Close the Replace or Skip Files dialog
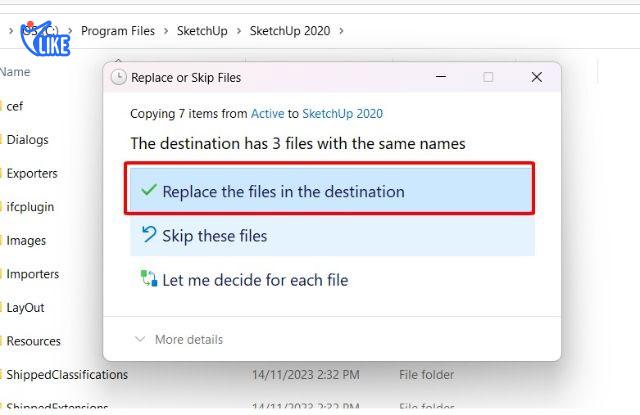 pos(536,77)
